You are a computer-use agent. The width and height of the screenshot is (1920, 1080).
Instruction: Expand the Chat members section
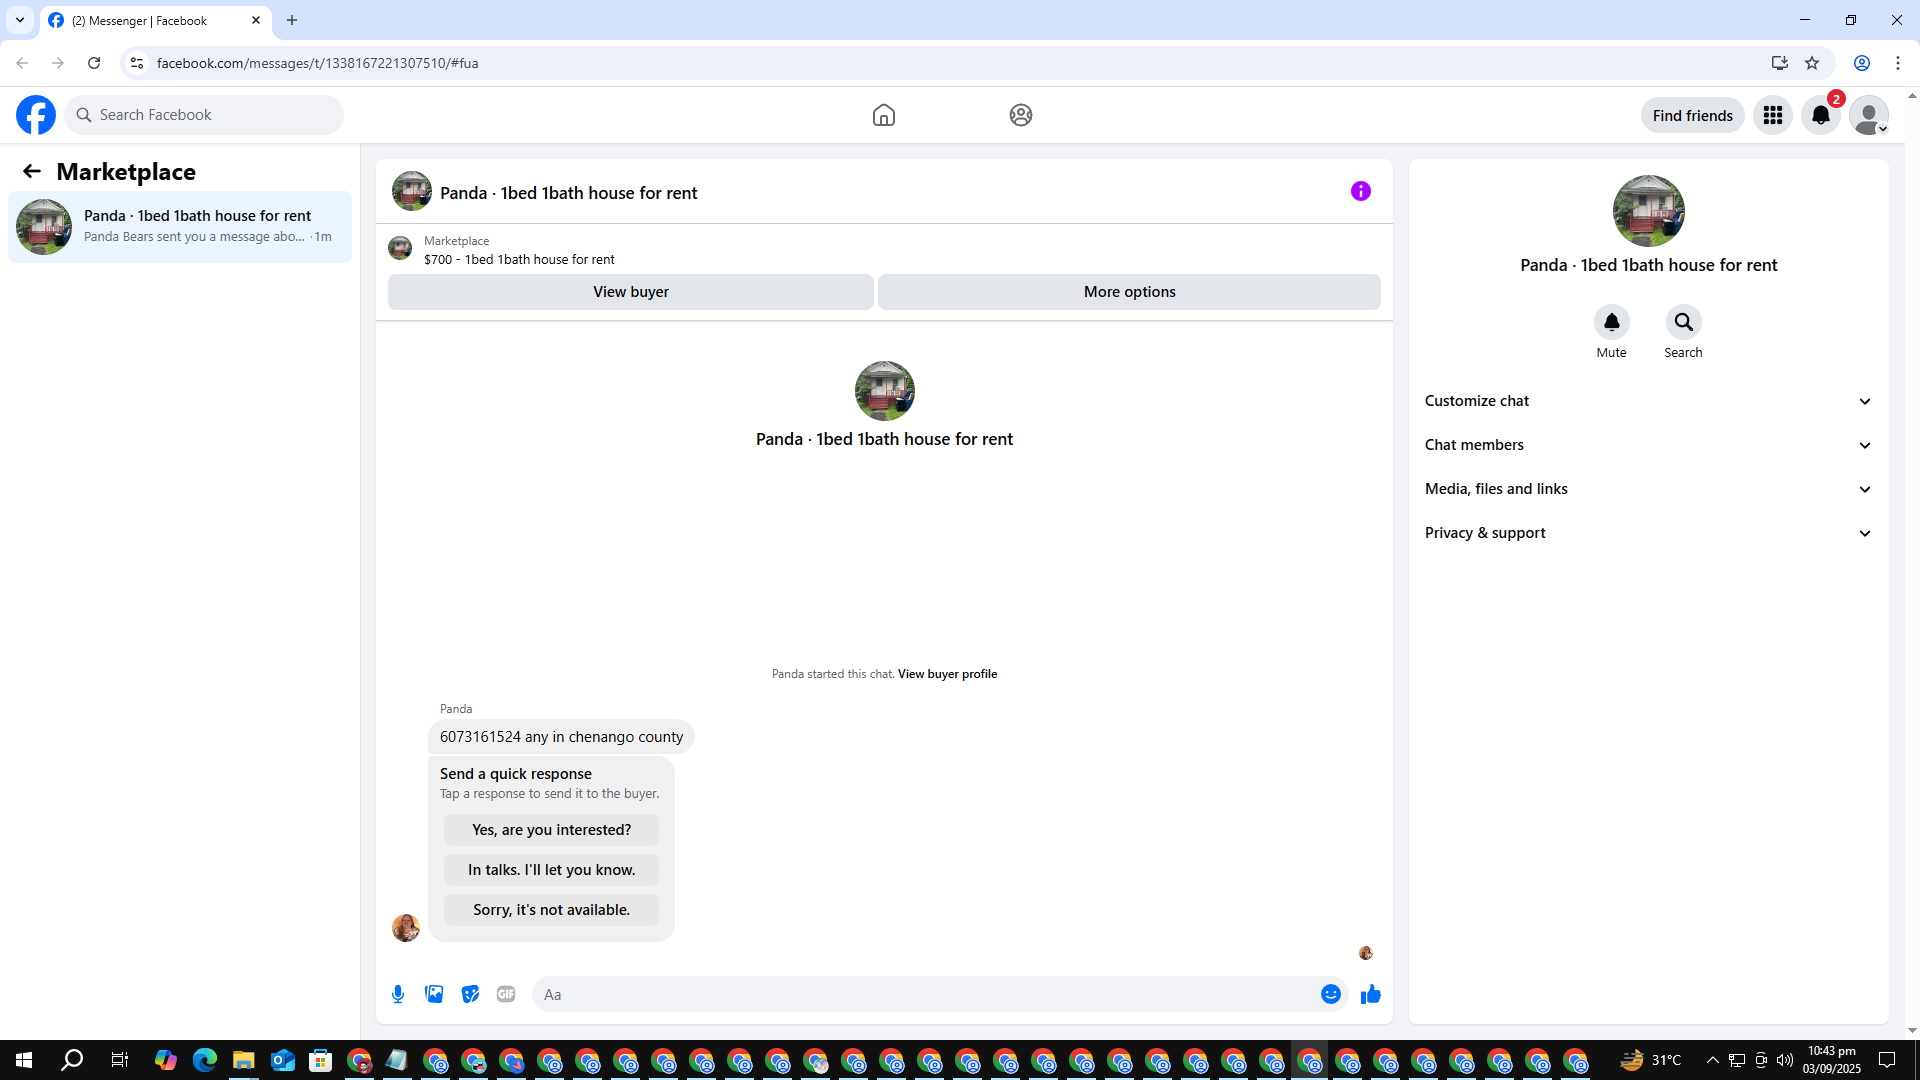(x=1648, y=445)
